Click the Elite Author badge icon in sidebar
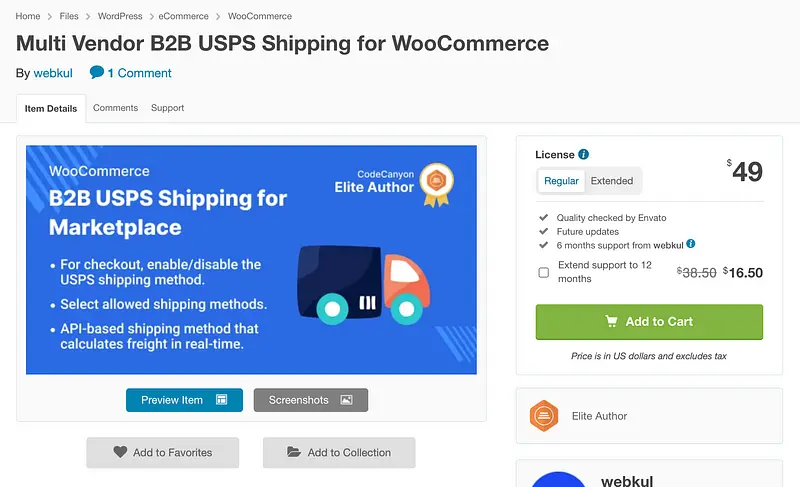This screenshot has height=487, width=800. pyautogui.click(x=543, y=415)
